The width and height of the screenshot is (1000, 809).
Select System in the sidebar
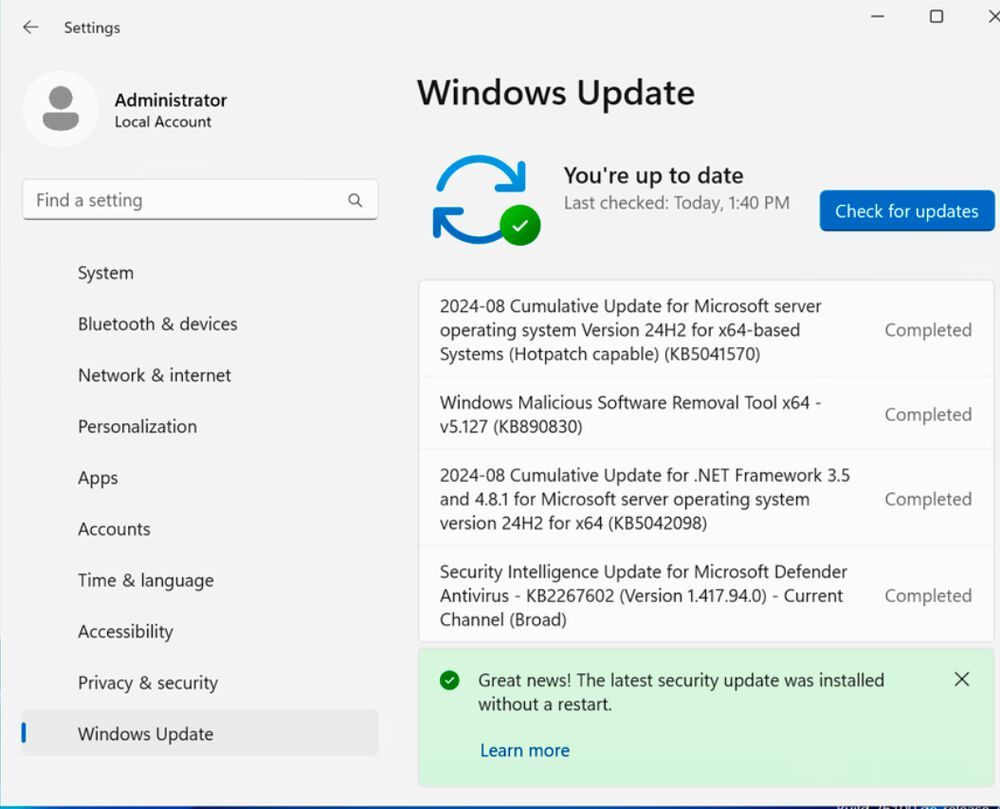(x=105, y=272)
